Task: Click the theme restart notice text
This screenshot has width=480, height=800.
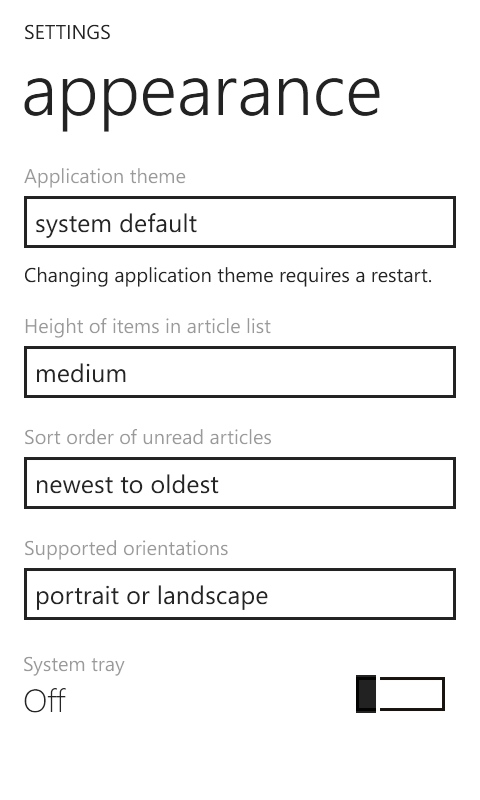Action: 228,276
